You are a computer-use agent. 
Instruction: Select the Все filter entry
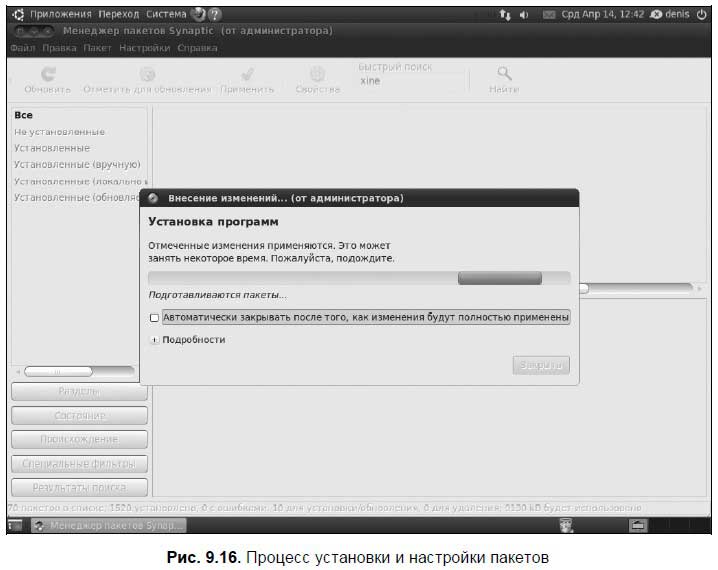click(x=23, y=115)
